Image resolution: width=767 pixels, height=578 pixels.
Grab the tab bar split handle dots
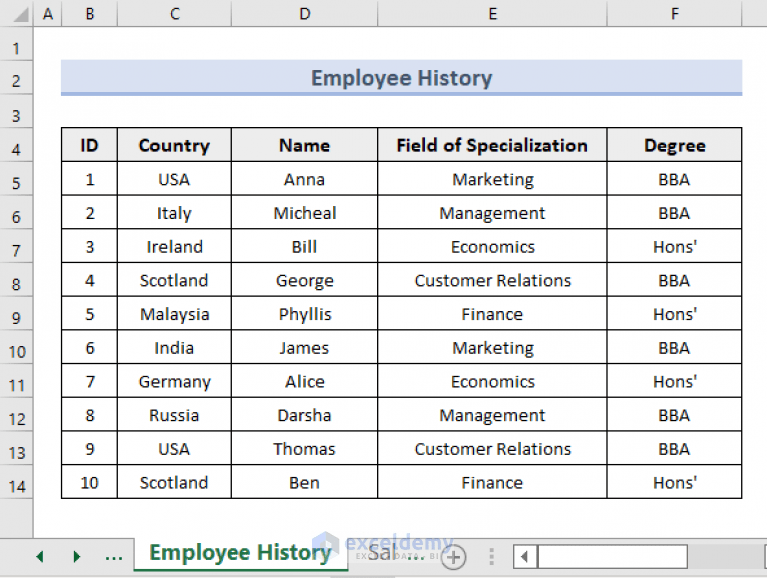[491, 557]
